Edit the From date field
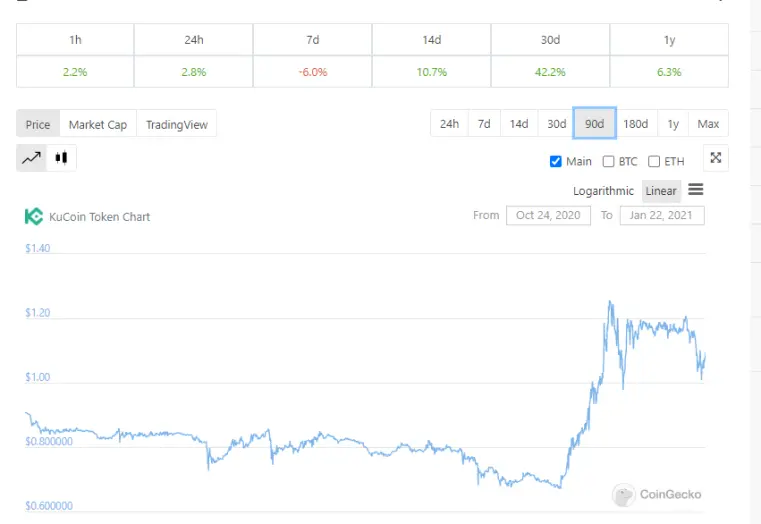Viewport: 761px width, 524px height. coord(548,215)
